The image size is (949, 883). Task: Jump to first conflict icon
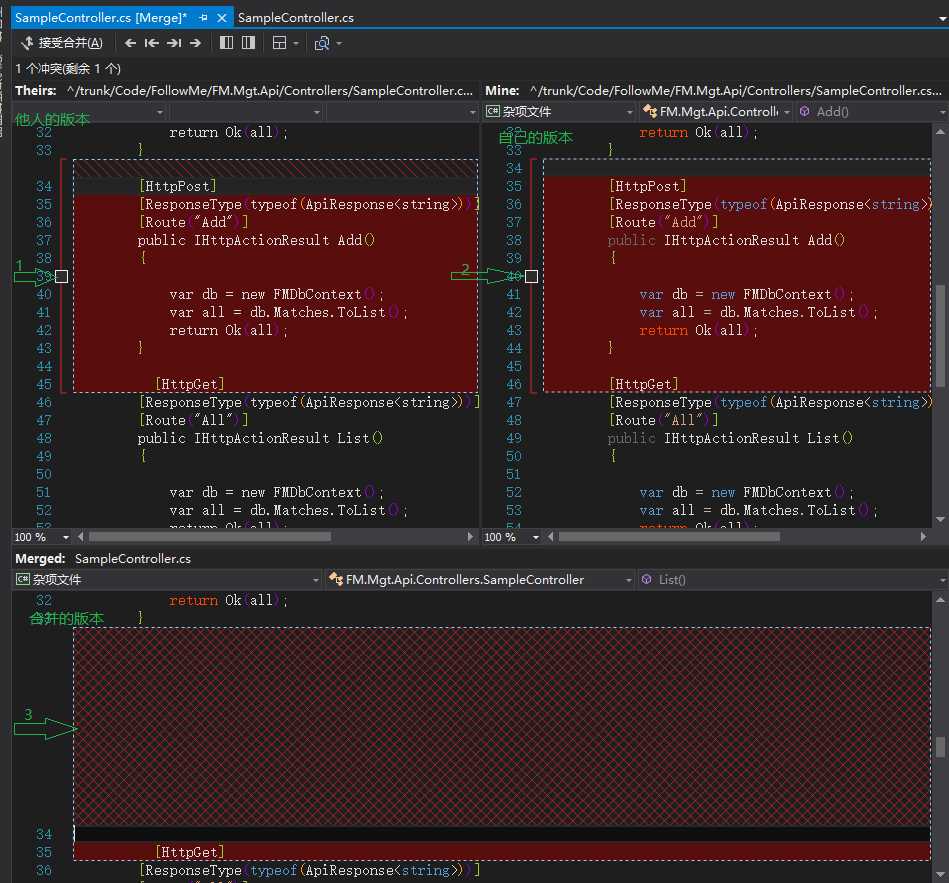click(x=152, y=43)
